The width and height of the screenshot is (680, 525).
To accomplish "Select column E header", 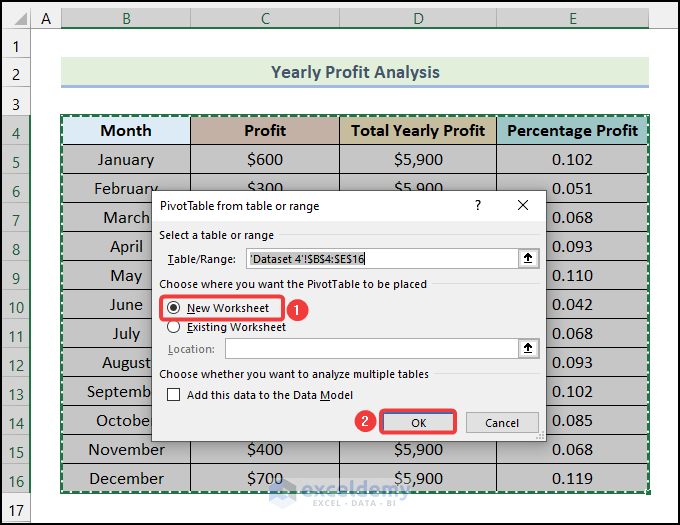I will [x=573, y=19].
